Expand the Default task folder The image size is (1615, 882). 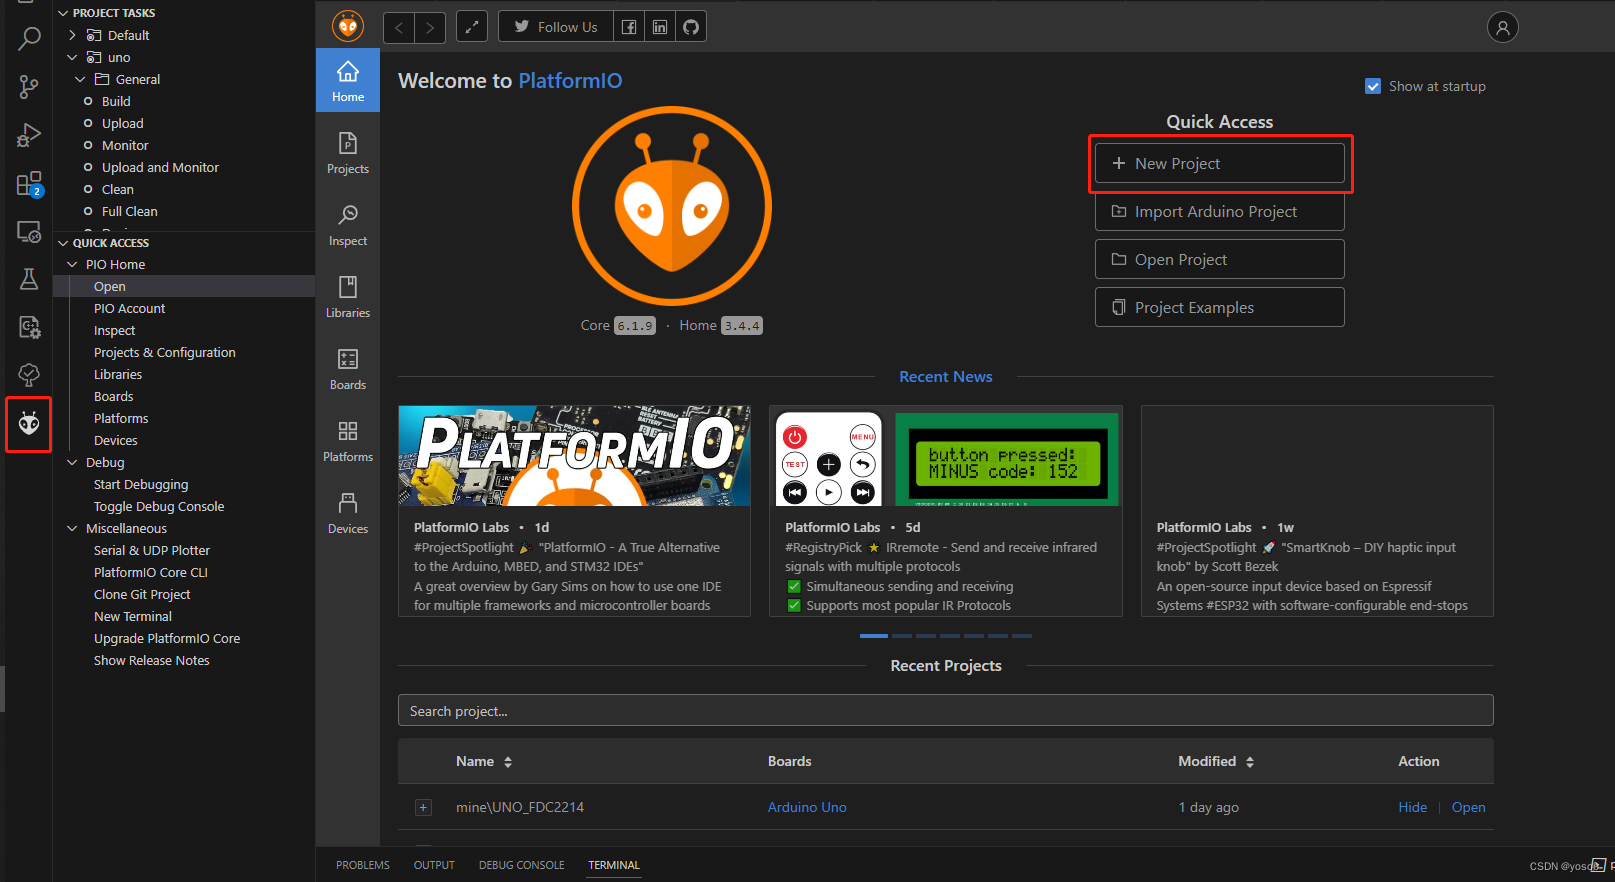[72, 35]
